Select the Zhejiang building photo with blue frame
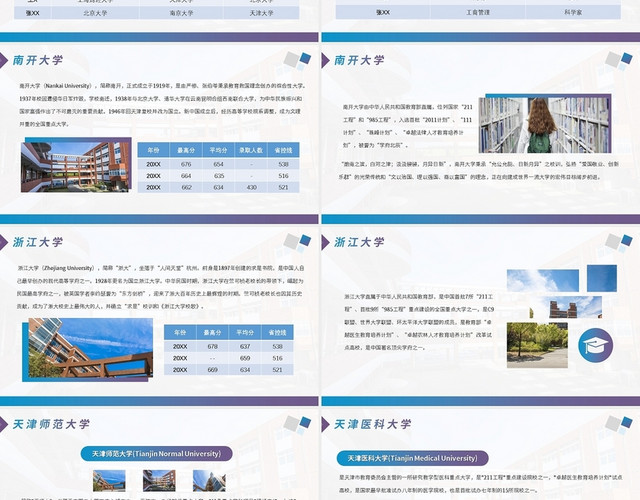The width and height of the screenshot is (640, 500). [91, 348]
